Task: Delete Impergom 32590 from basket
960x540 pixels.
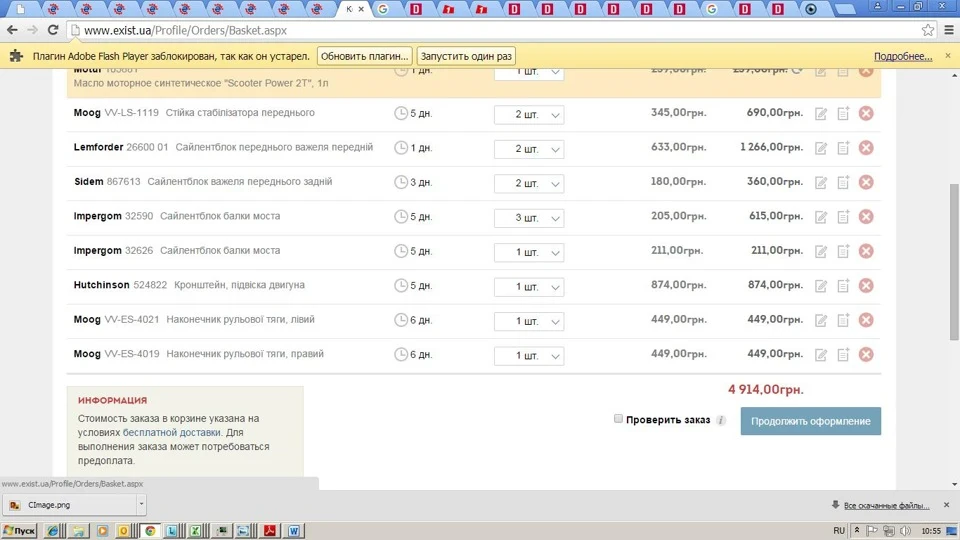Action: (866, 216)
